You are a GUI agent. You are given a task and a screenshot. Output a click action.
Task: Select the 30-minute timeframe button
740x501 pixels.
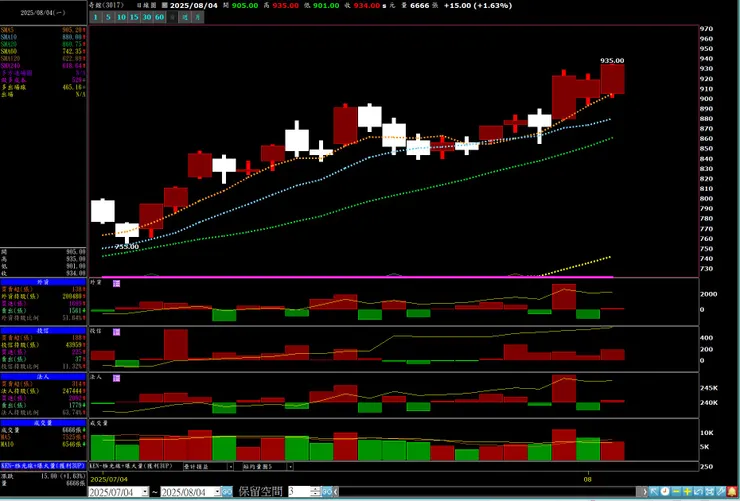147,17
